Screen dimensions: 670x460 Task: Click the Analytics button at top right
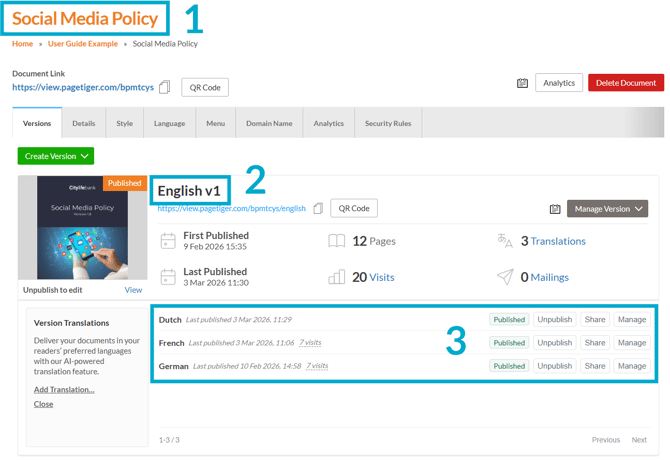click(x=559, y=83)
